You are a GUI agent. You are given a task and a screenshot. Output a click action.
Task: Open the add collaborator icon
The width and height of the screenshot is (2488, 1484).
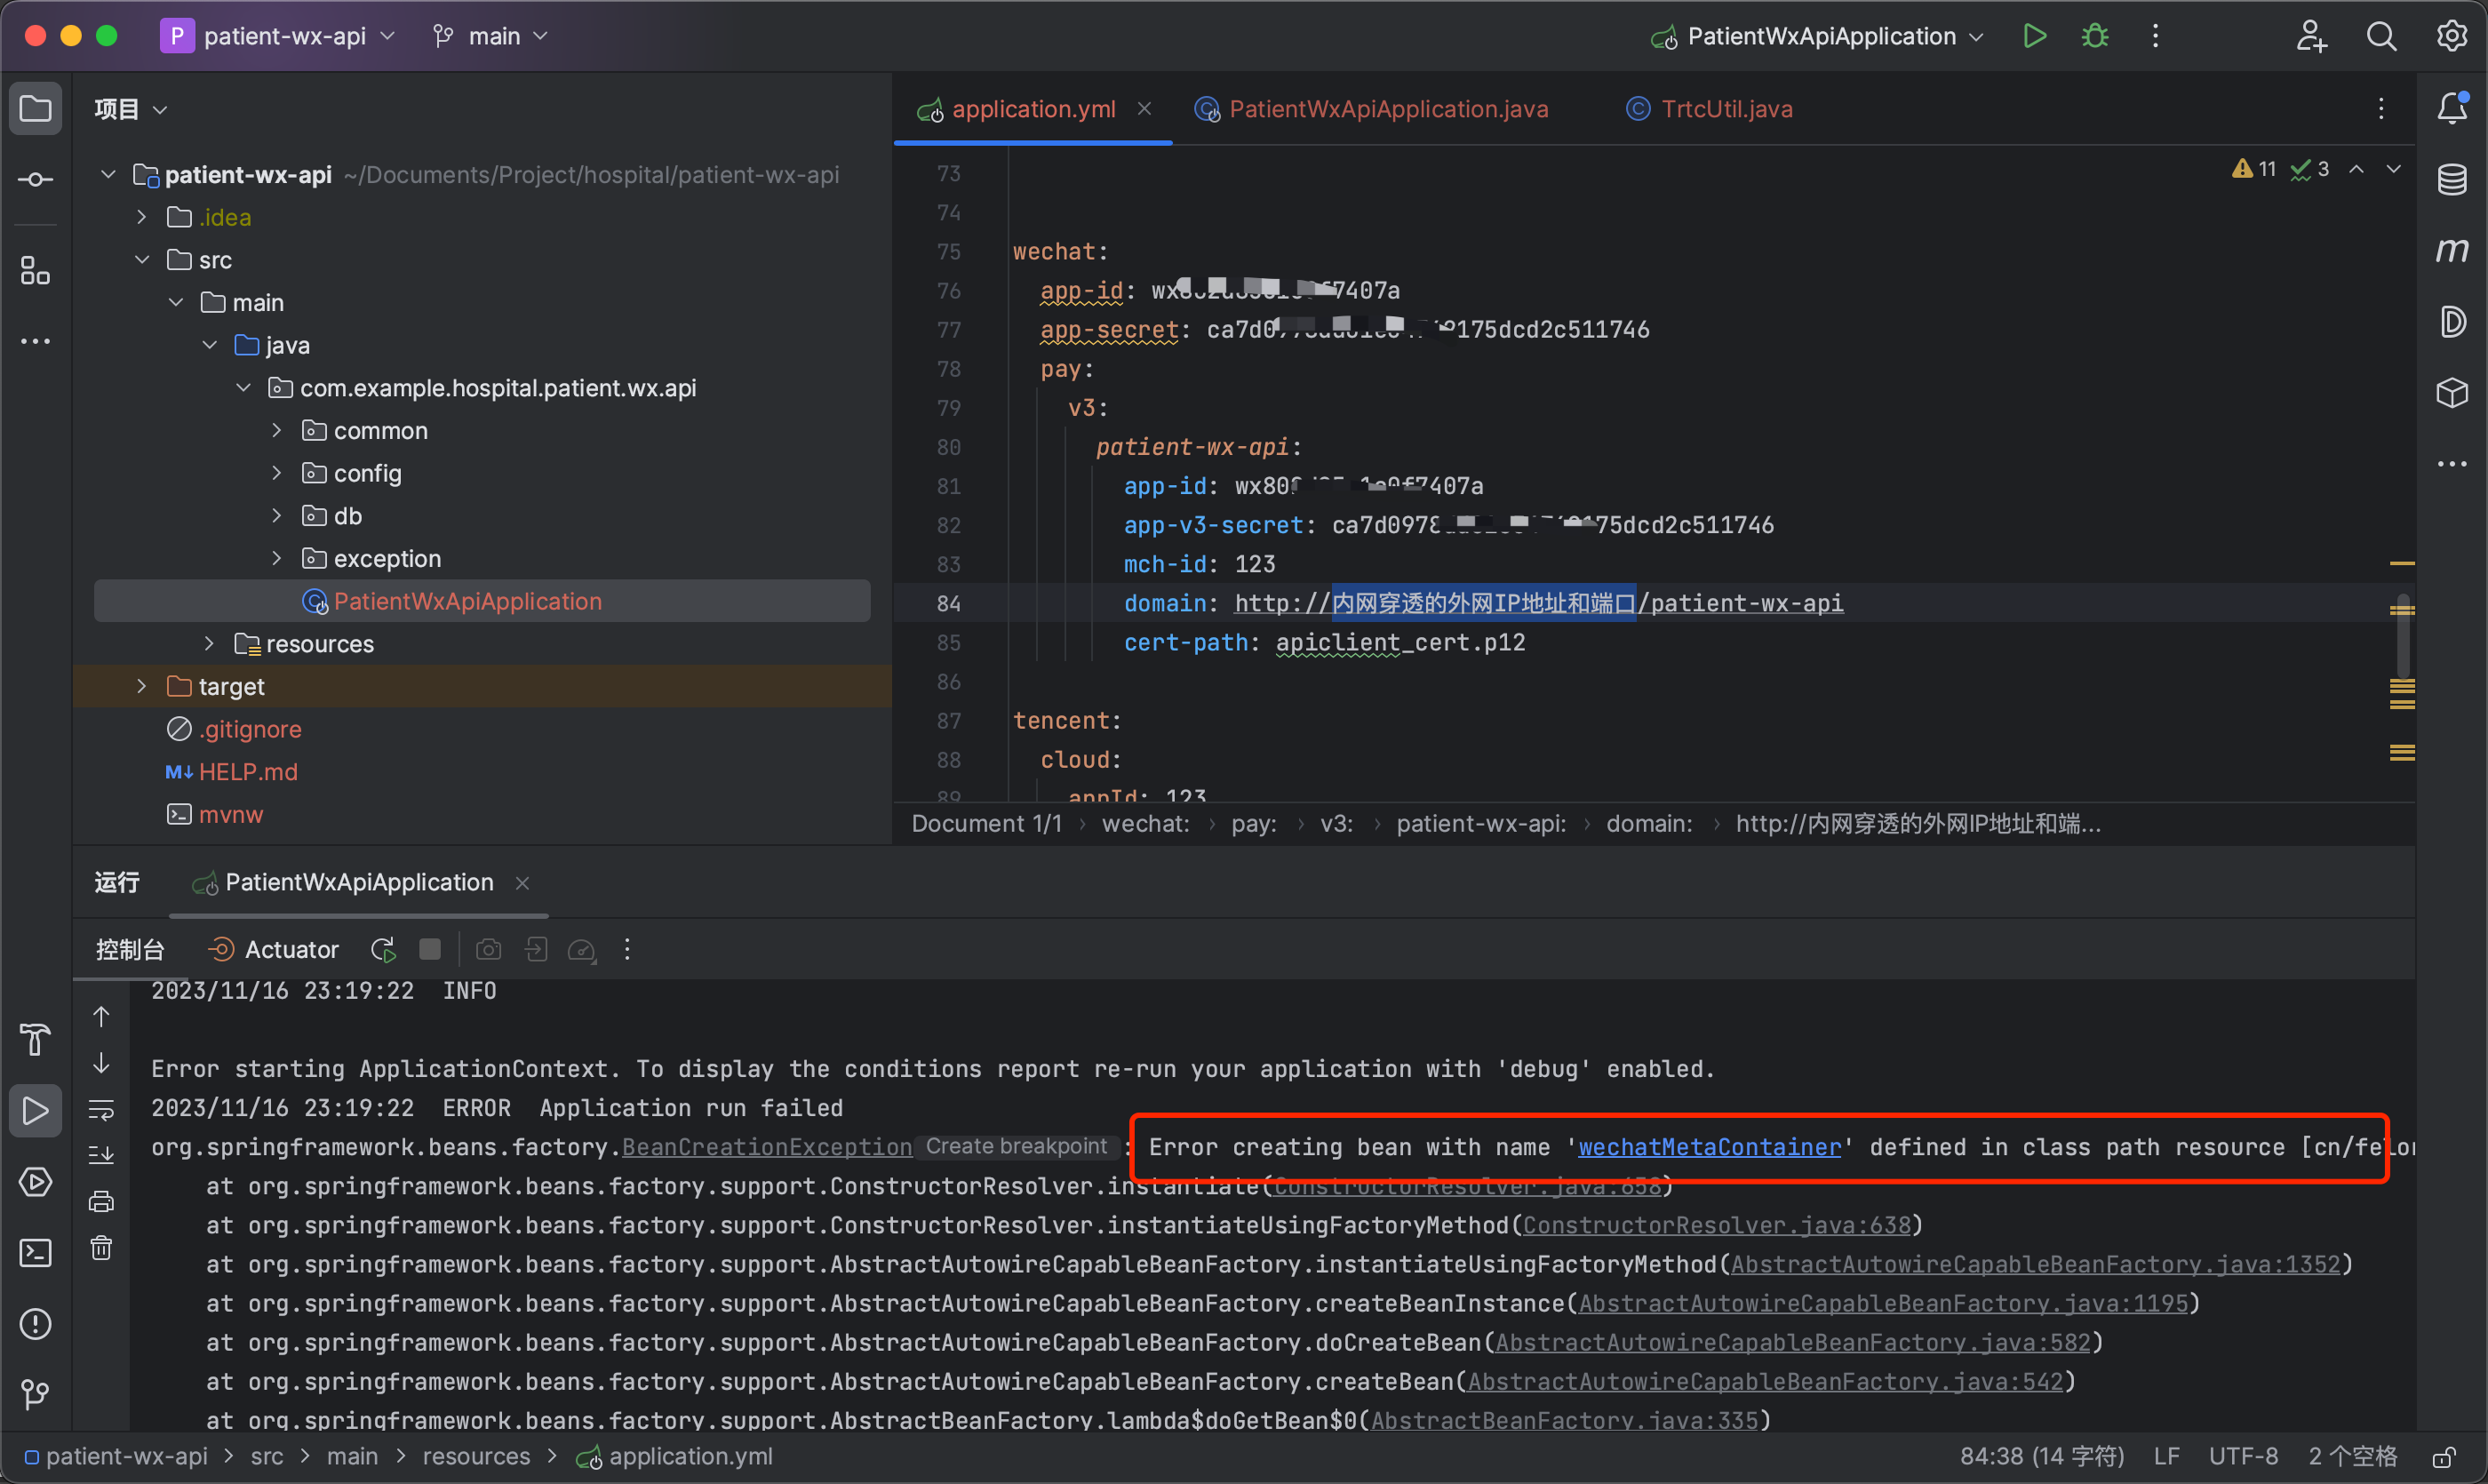click(x=2311, y=36)
